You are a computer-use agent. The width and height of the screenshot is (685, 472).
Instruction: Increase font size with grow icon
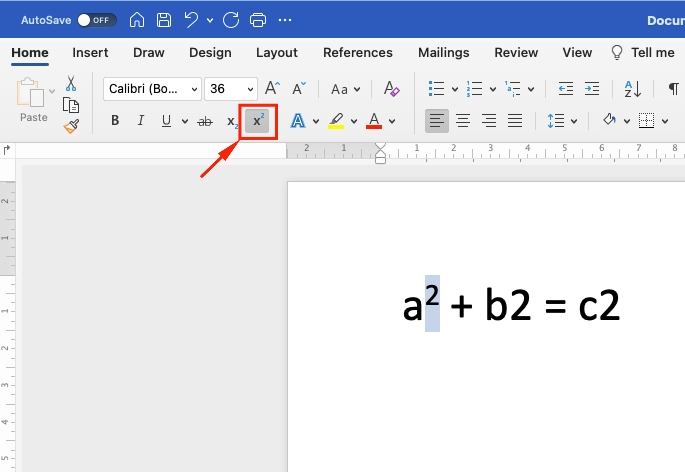(x=273, y=88)
